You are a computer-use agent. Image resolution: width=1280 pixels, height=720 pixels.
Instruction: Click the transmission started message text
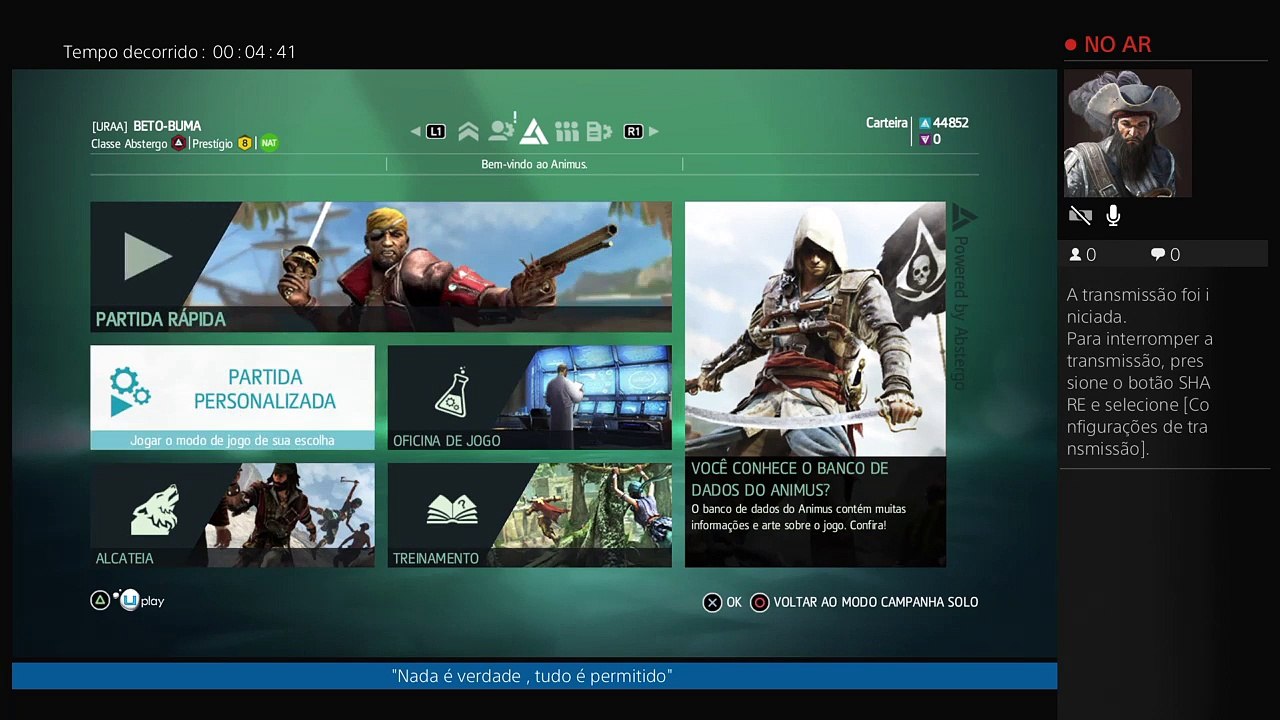click(x=1138, y=371)
